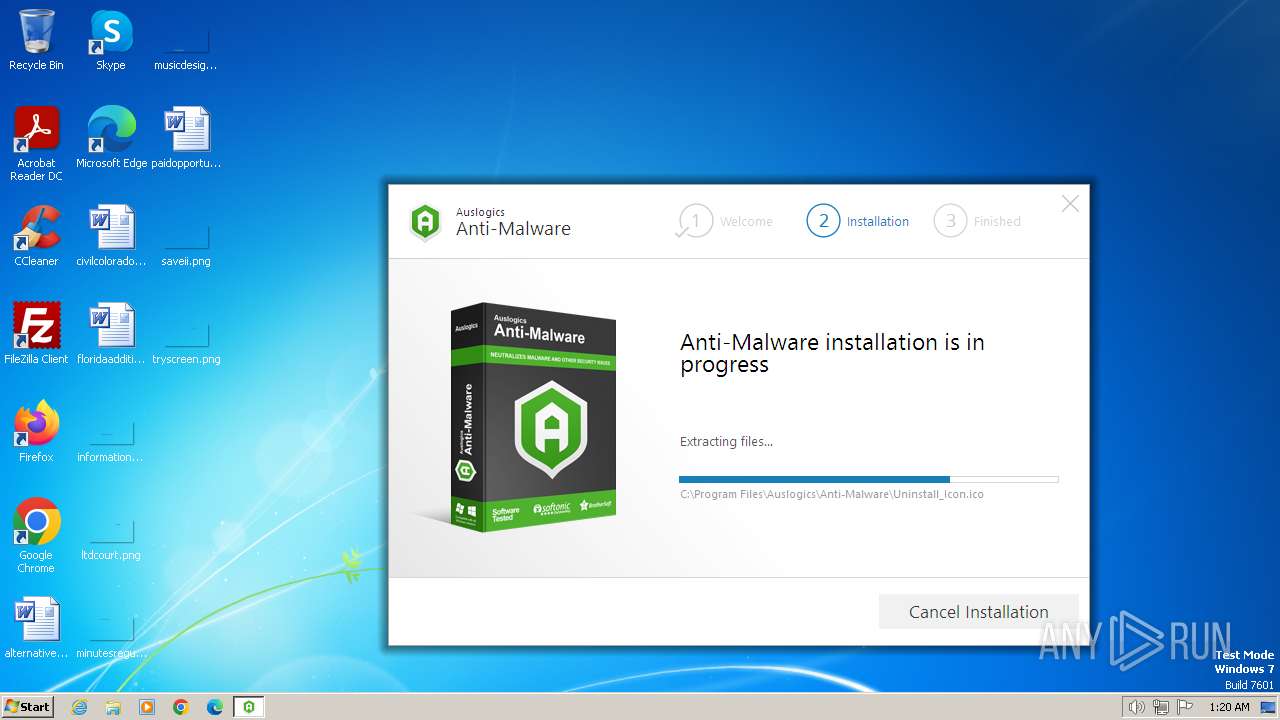1280x720 pixels.
Task: Open volume control in system tray
Action: click(x=1136, y=707)
